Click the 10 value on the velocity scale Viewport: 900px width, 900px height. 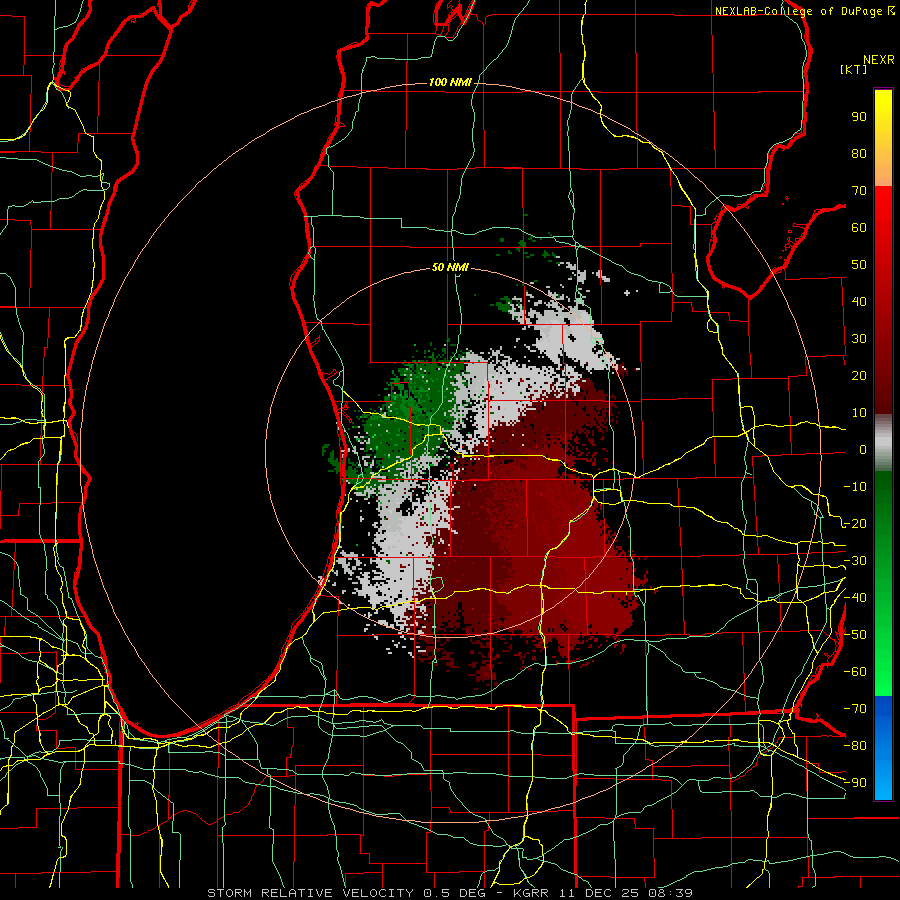859,413
